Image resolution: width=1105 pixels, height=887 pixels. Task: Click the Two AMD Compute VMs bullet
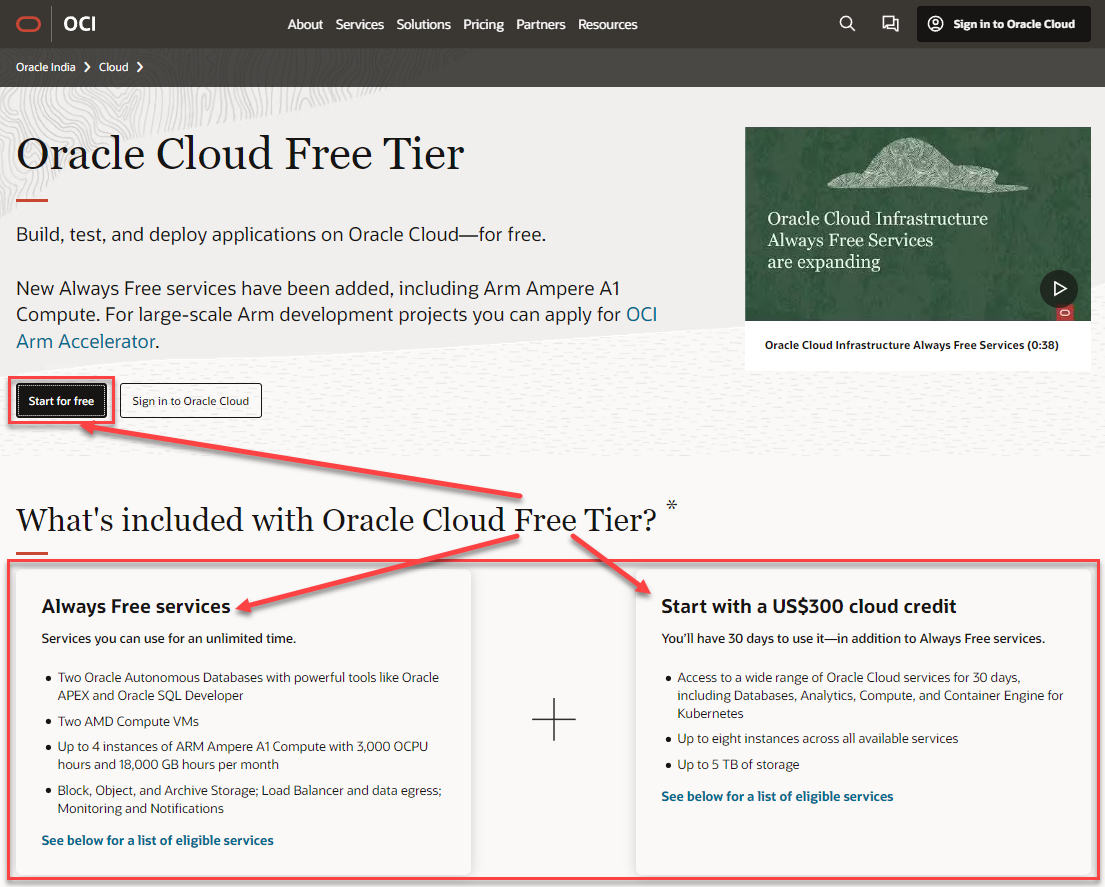[128, 721]
